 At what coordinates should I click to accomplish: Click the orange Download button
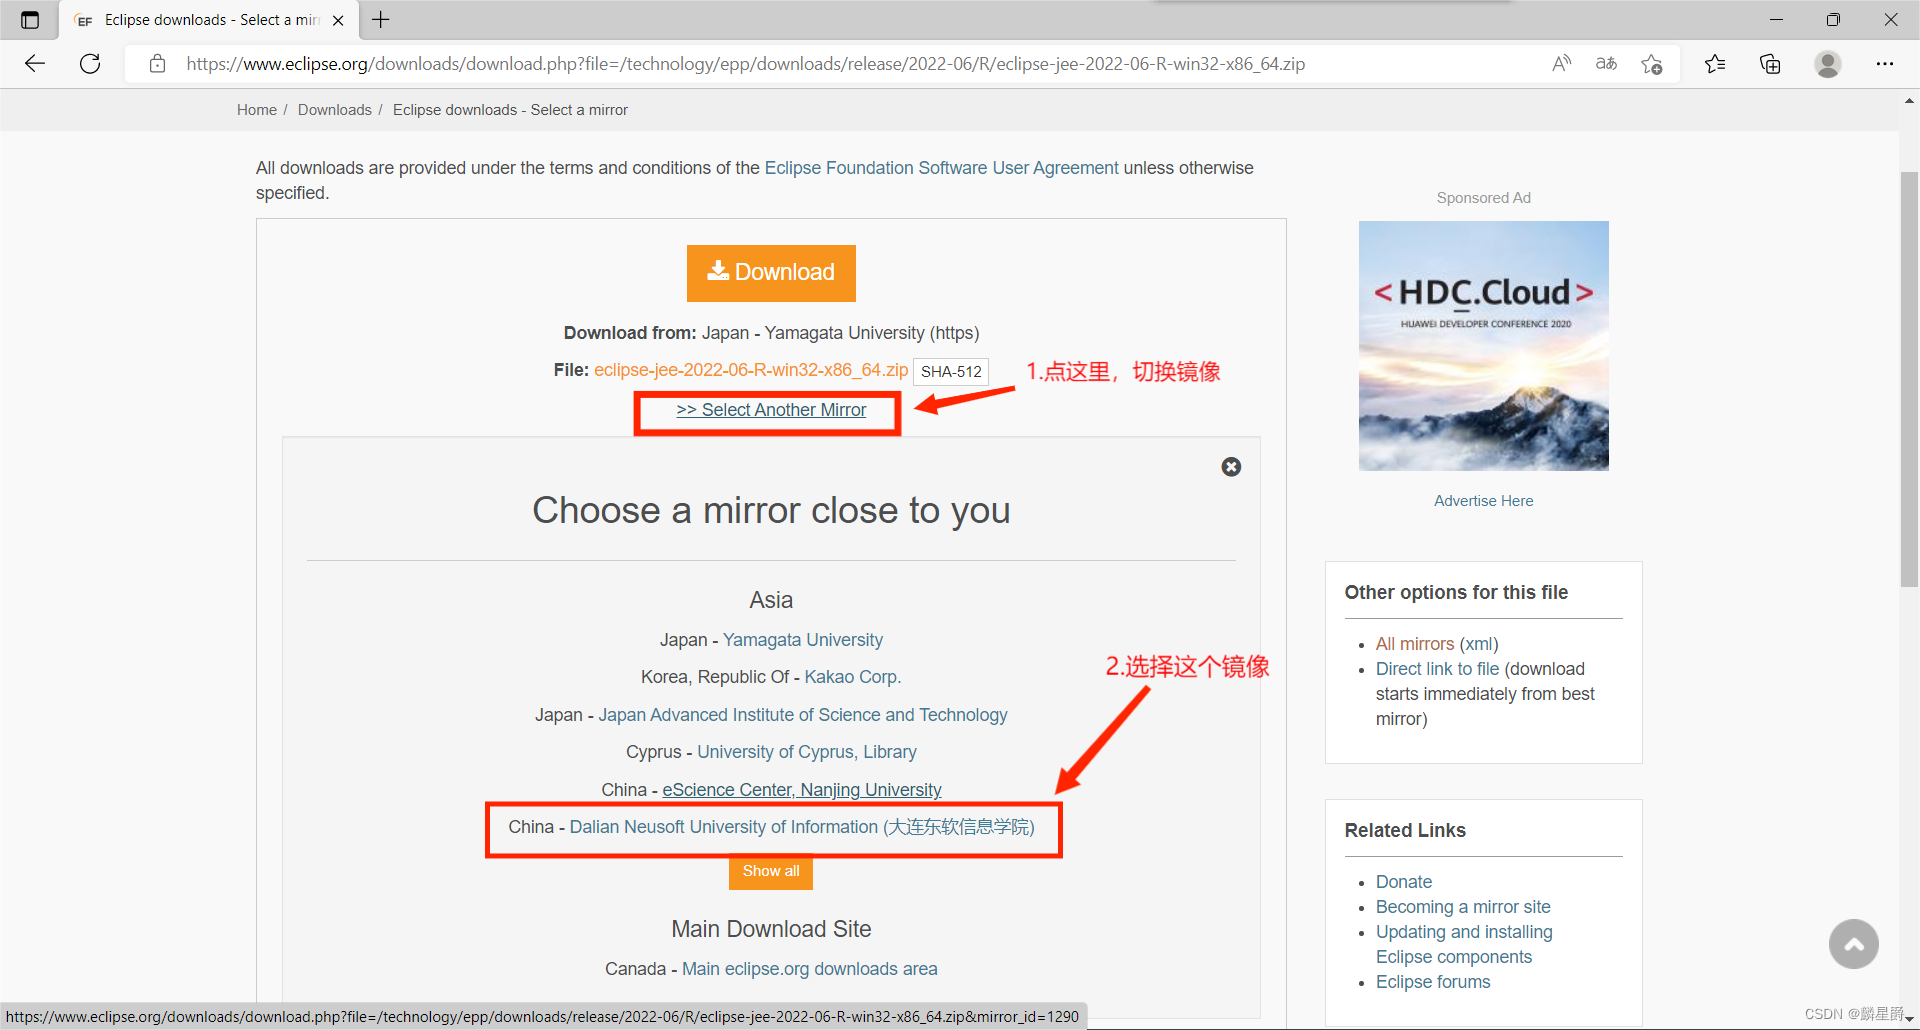(771, 273)
